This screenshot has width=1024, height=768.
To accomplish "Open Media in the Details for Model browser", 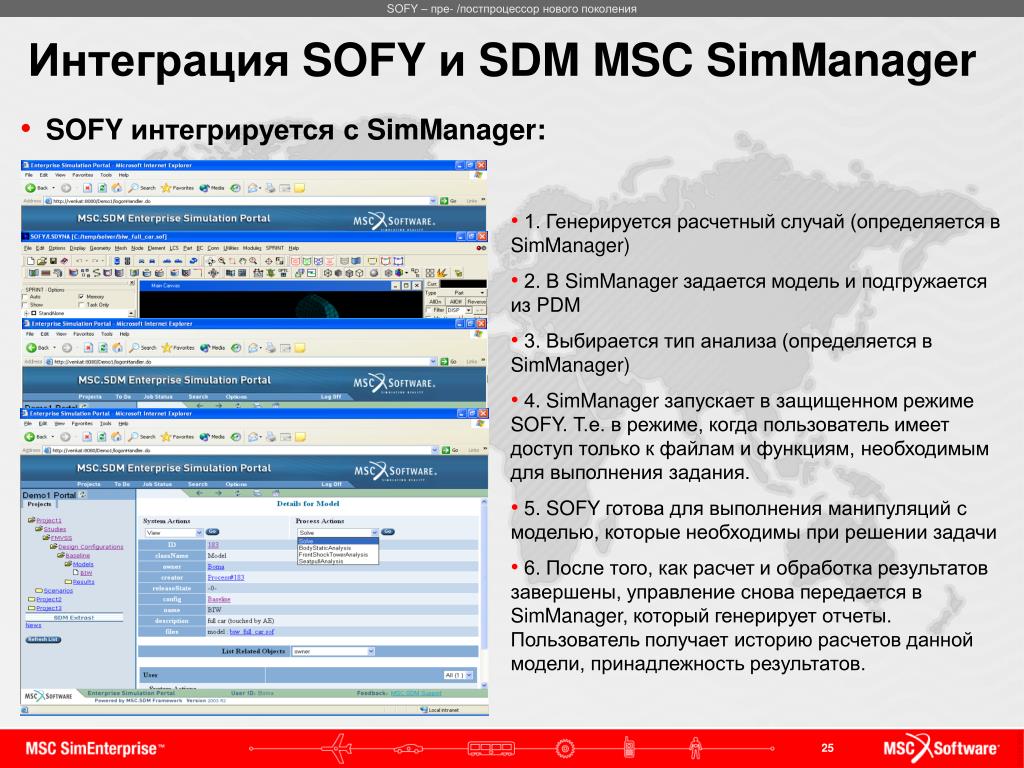I will click(x=212, y=436).
